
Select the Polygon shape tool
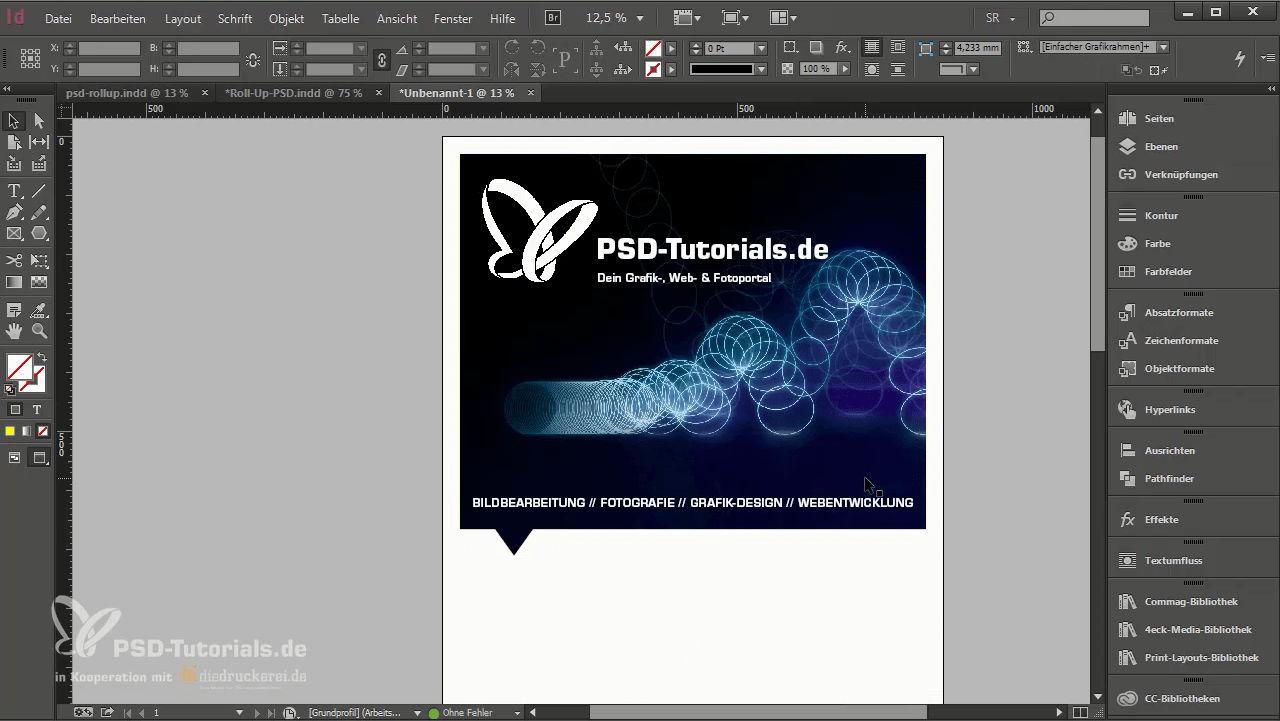[39, 233]
